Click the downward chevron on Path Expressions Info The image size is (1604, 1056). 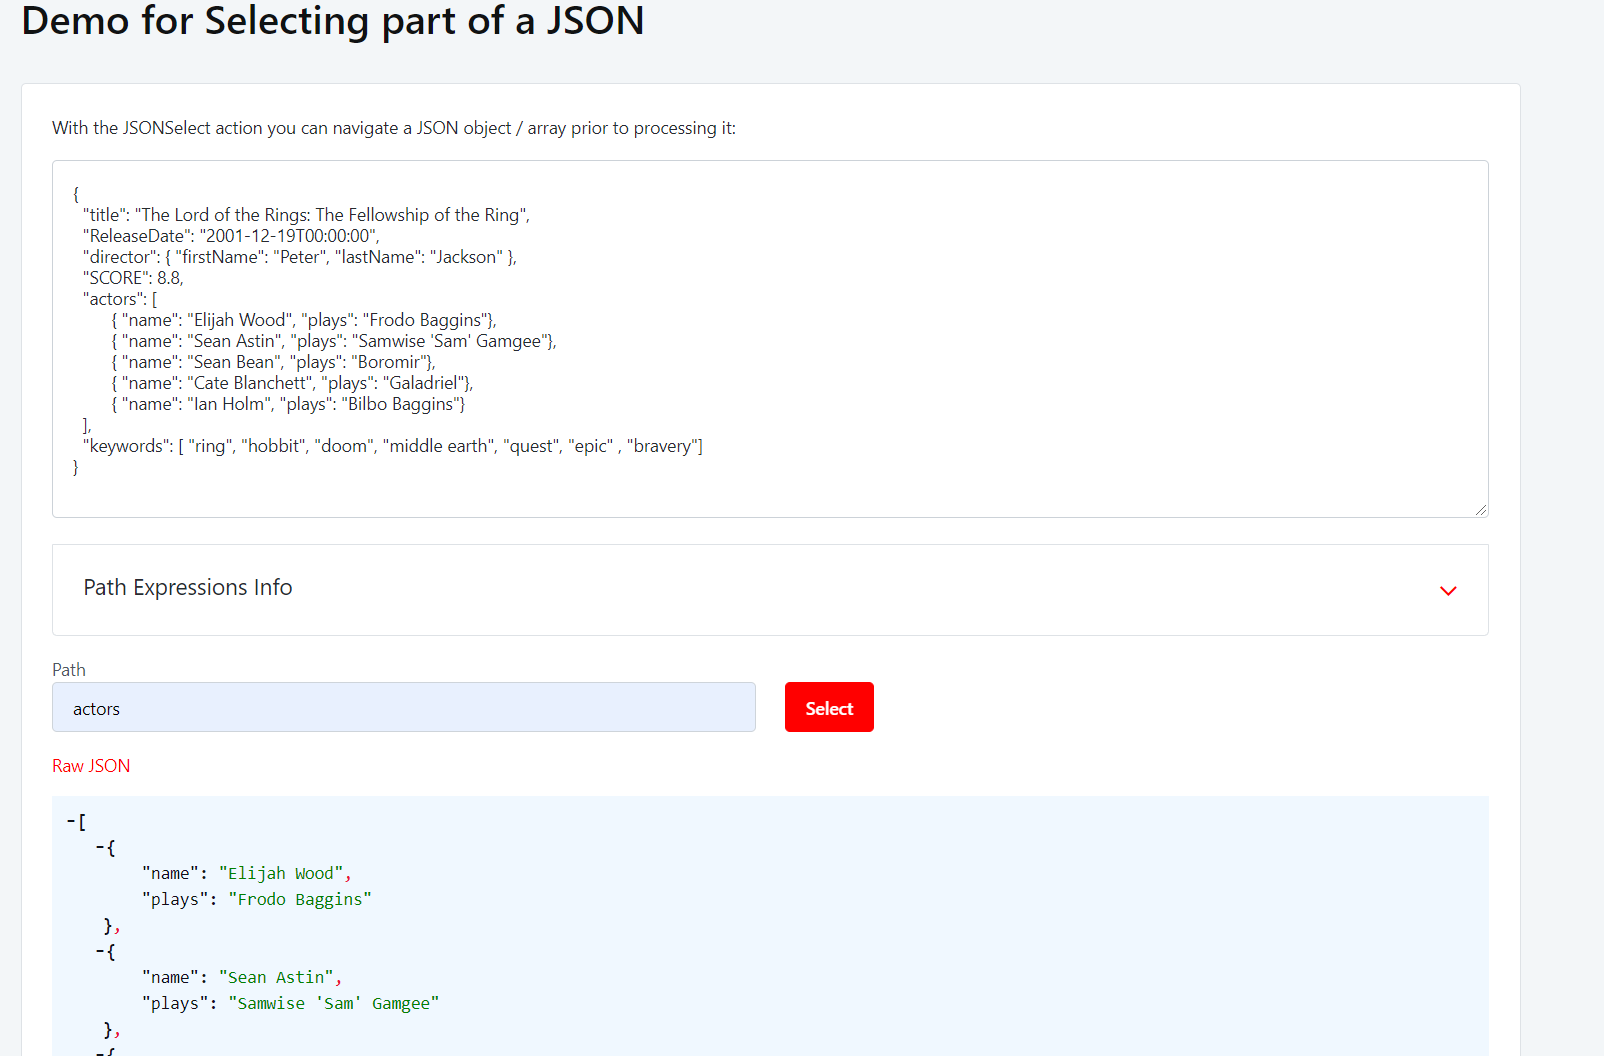(1448, 591)
